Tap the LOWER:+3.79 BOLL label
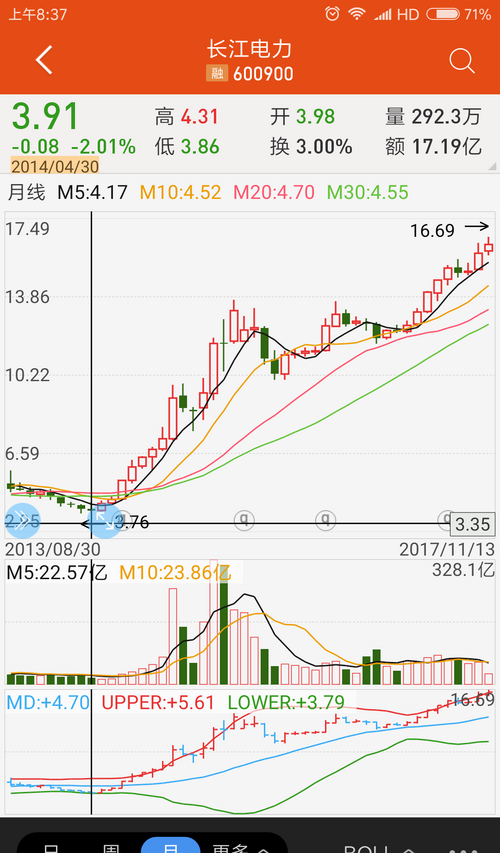500x853 pixels. click(x=286, y=702)
